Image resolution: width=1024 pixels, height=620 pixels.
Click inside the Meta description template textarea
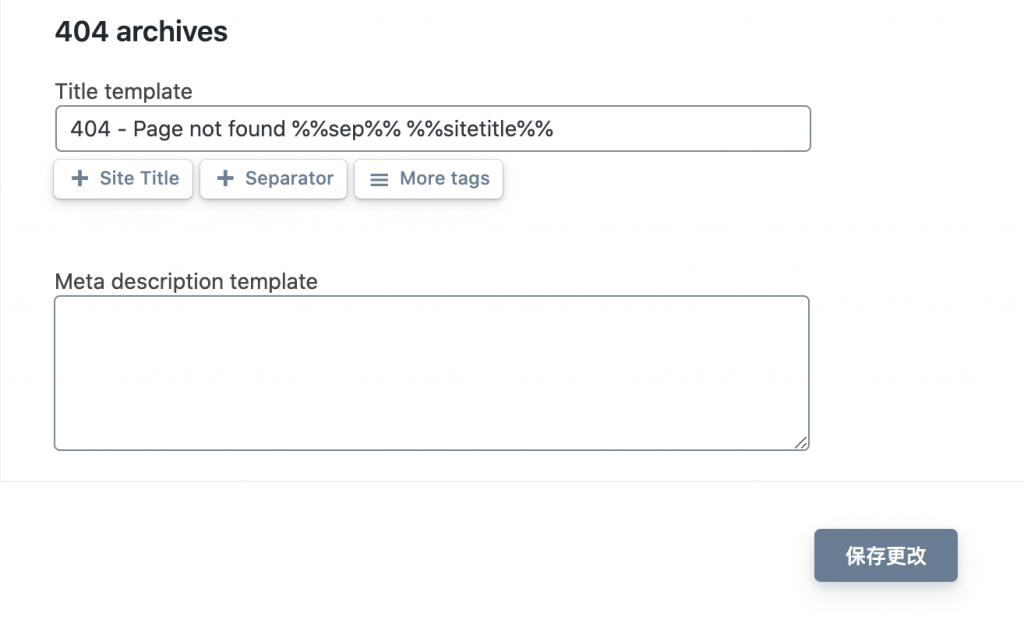(431, 372)
